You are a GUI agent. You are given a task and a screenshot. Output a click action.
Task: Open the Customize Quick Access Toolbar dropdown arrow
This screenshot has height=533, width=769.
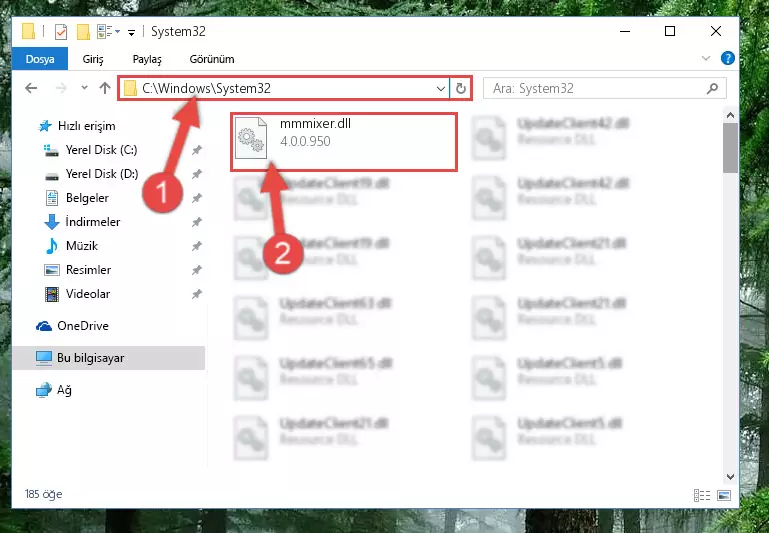tap(131, 32)
